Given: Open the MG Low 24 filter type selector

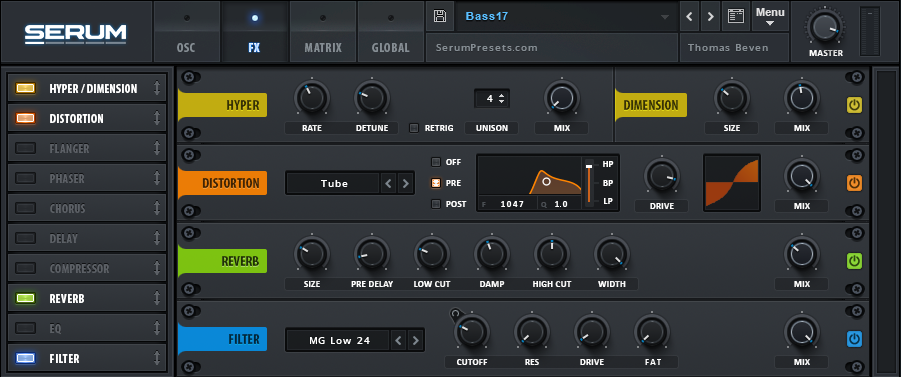Looking at the screenshot, I should click(339, 340).
